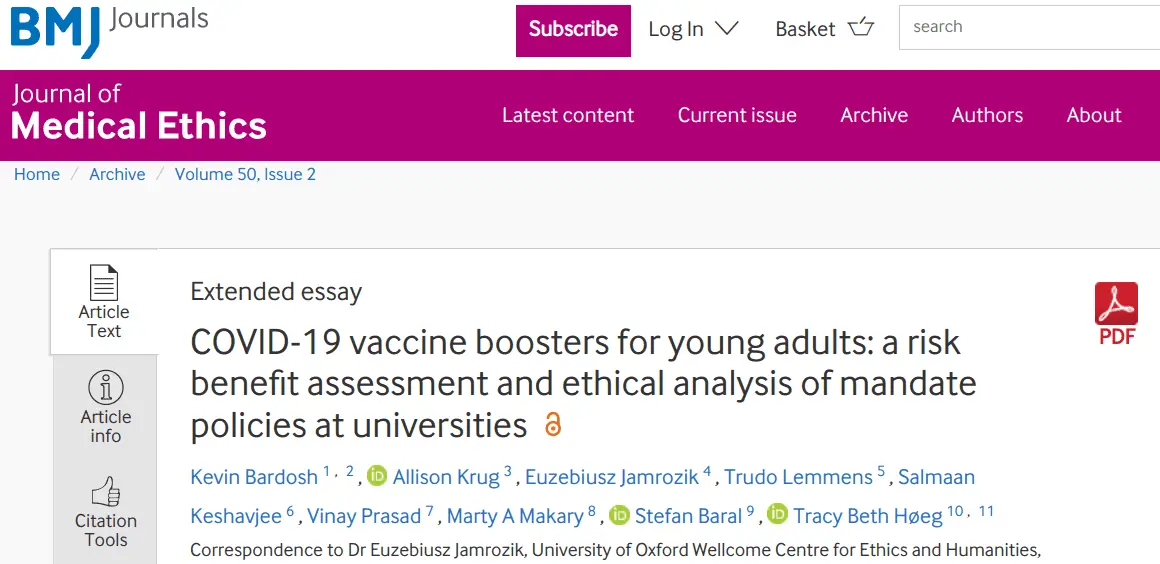Open Stefan Baral's ORCID icon
The image size is (1160, 564).
coord(619,515)
